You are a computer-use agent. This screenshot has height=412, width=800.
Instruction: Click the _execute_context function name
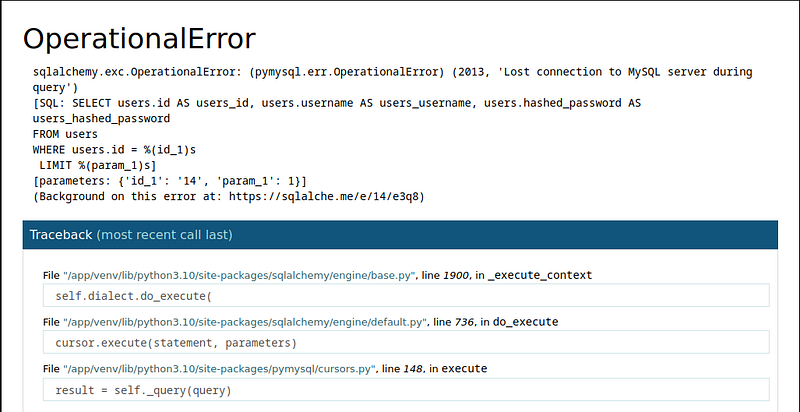(x=539, y=275)
